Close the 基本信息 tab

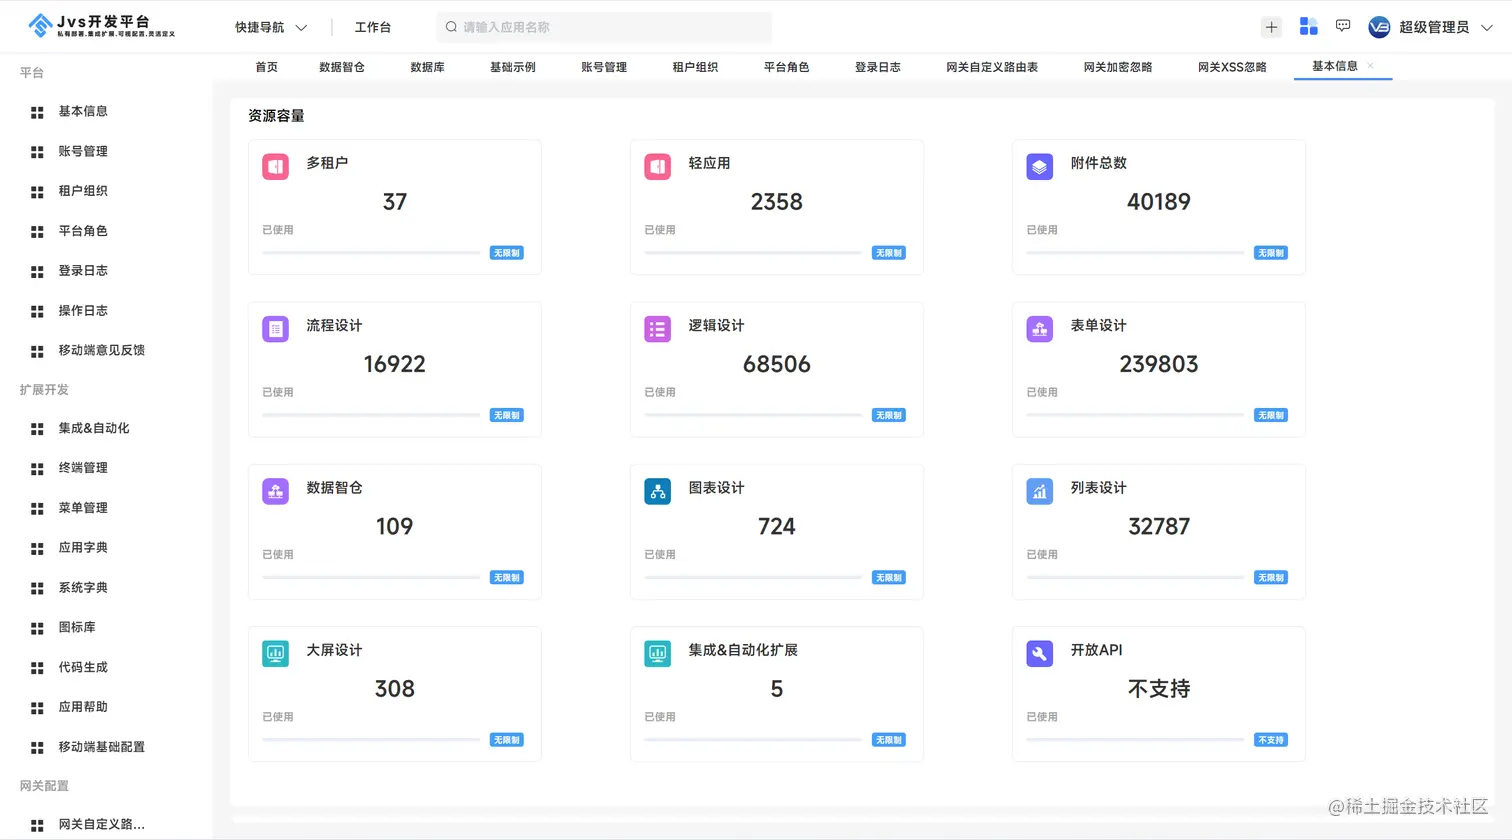[1370, 66]
